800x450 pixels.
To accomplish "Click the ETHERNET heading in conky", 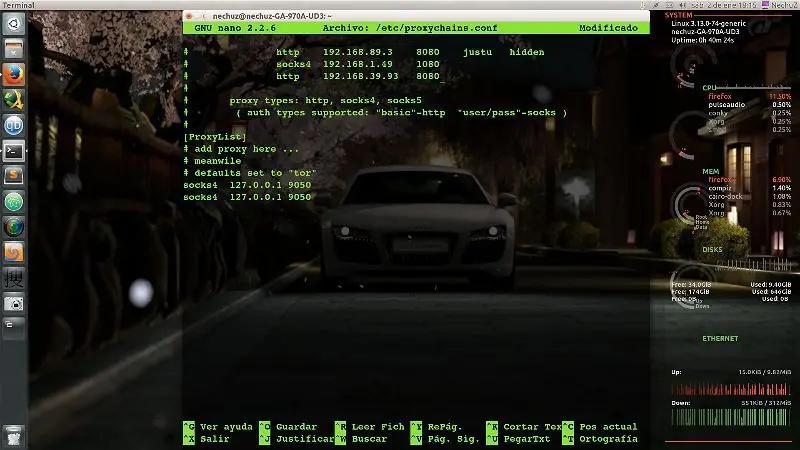I will tap(720, 338).
